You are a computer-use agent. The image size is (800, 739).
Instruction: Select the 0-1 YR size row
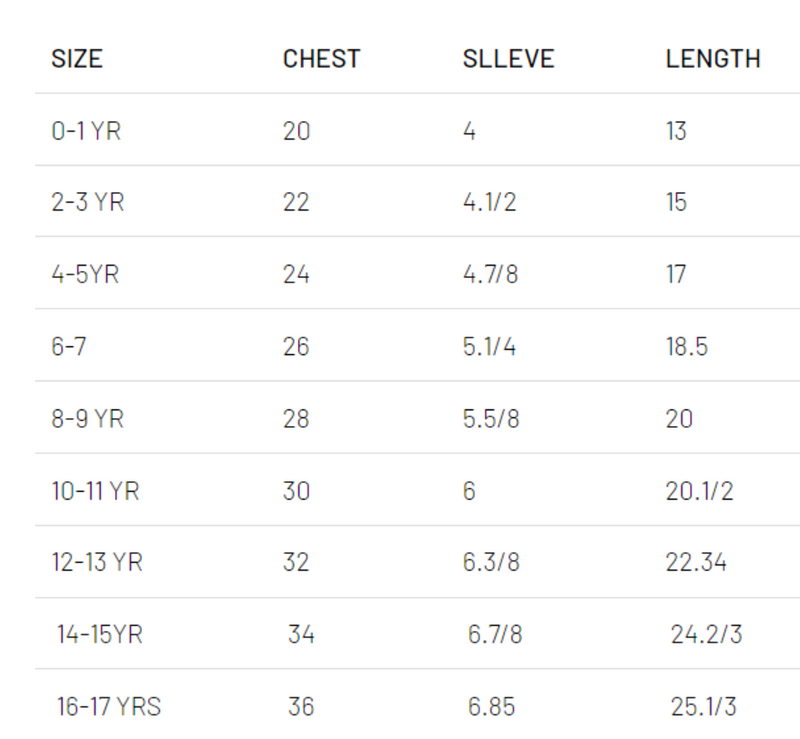[417, 131]
